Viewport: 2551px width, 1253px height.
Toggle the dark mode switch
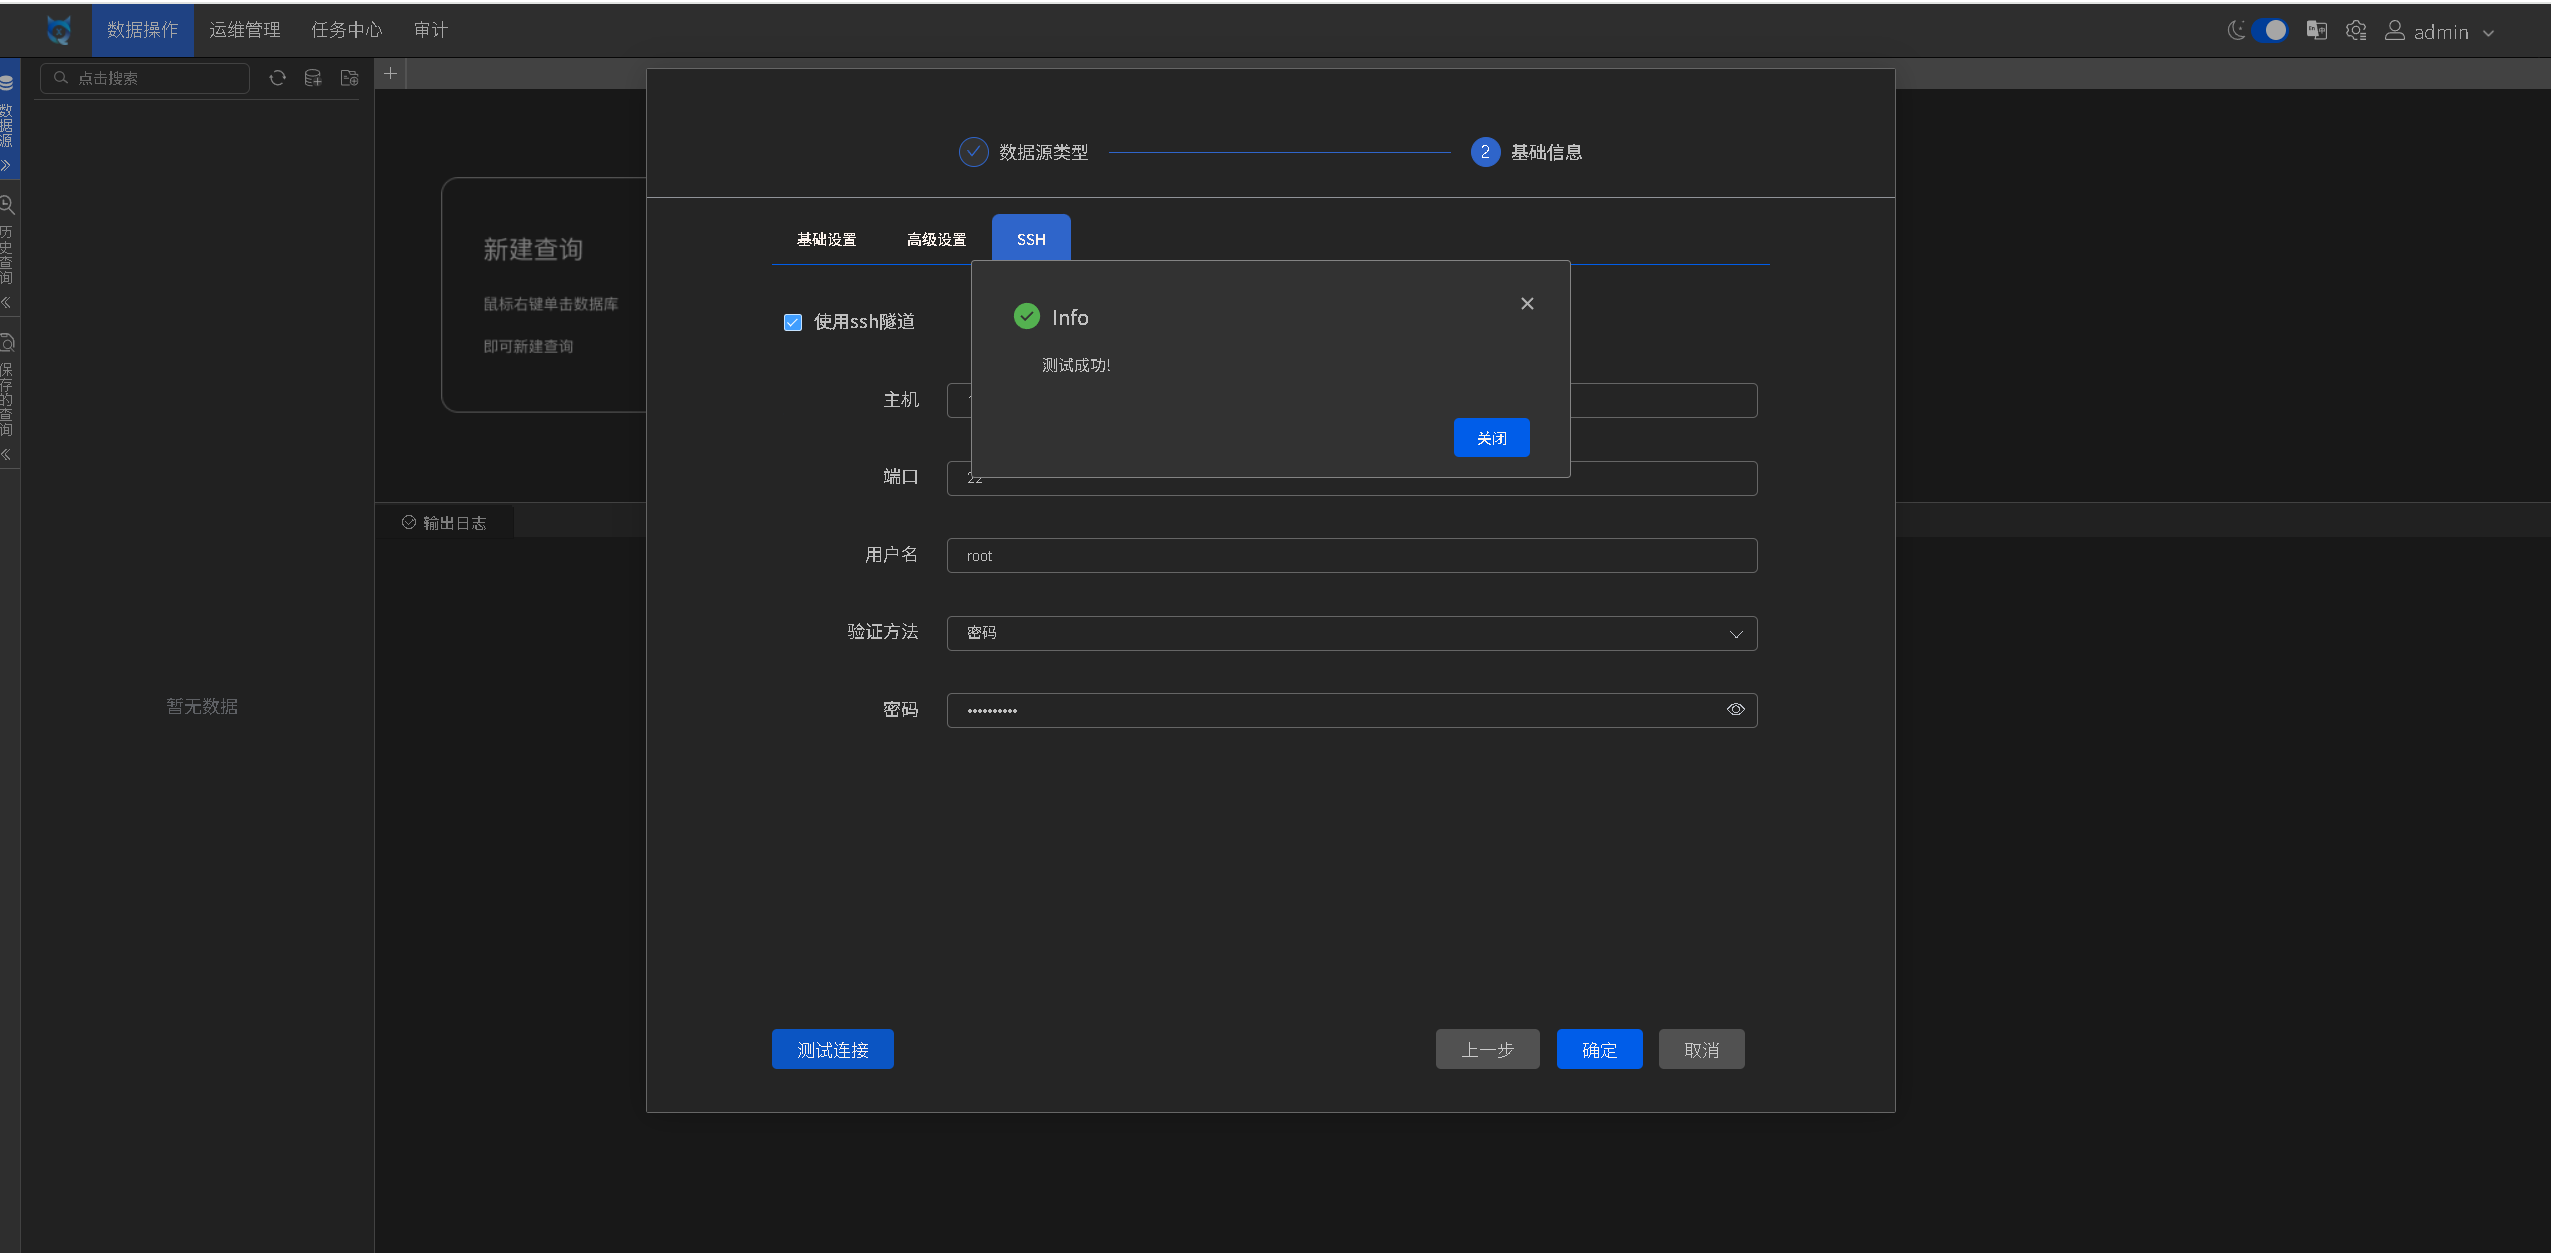[2268, 30]
